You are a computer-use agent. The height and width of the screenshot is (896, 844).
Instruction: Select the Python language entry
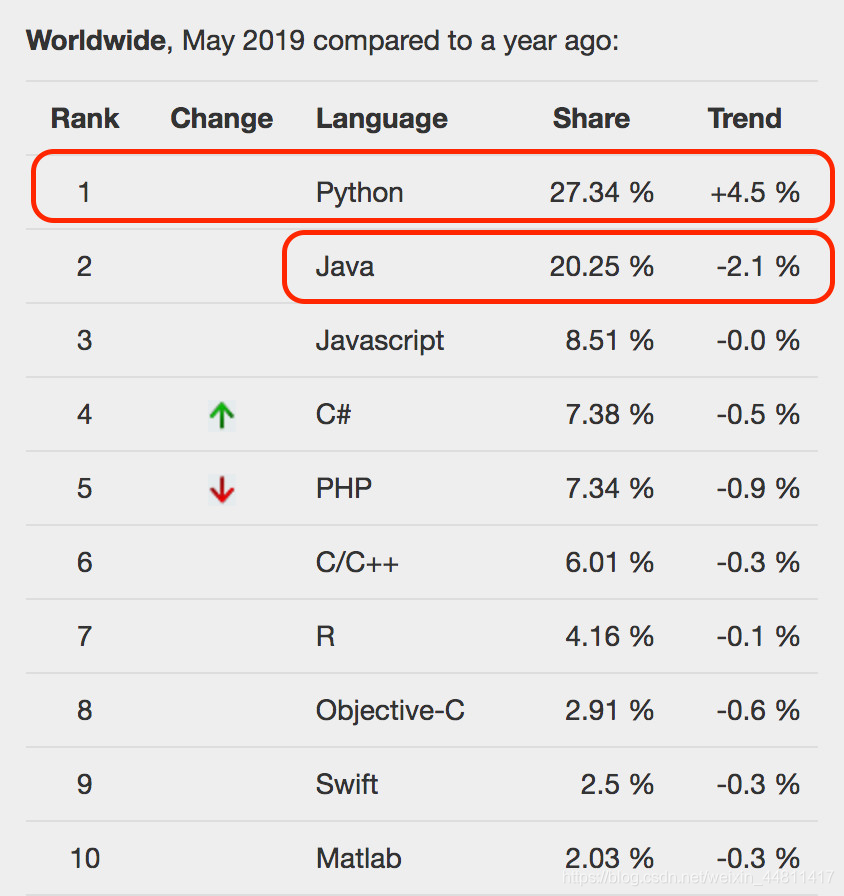pos(359,193)
